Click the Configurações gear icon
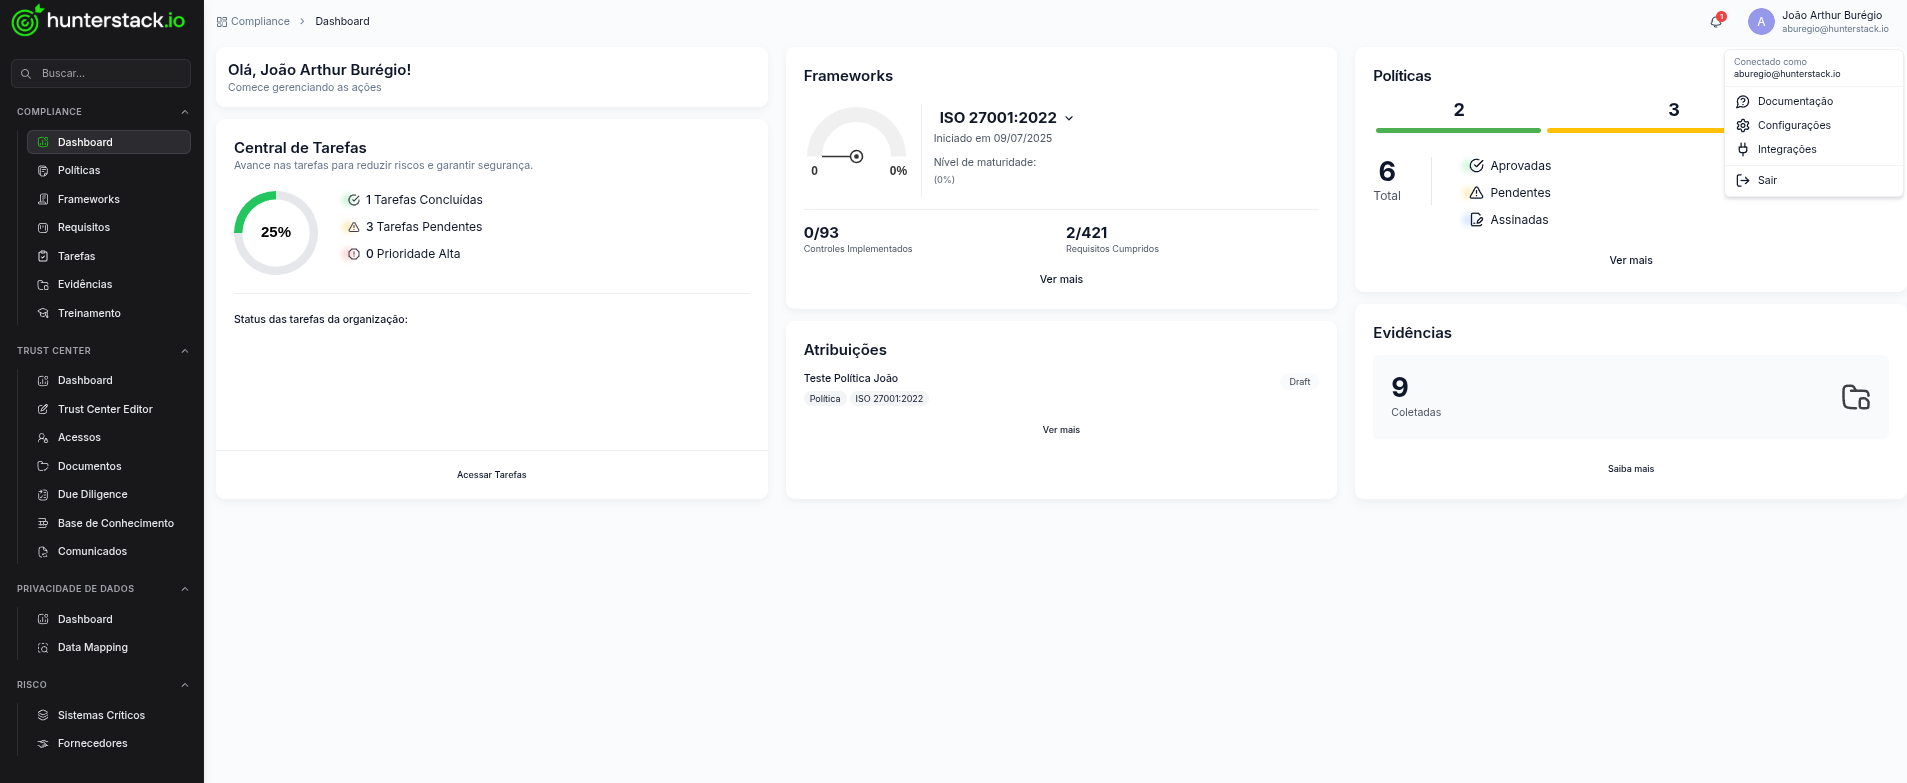The width and height of the screenshot is (1907, 783). click(x=1743, y=125)
